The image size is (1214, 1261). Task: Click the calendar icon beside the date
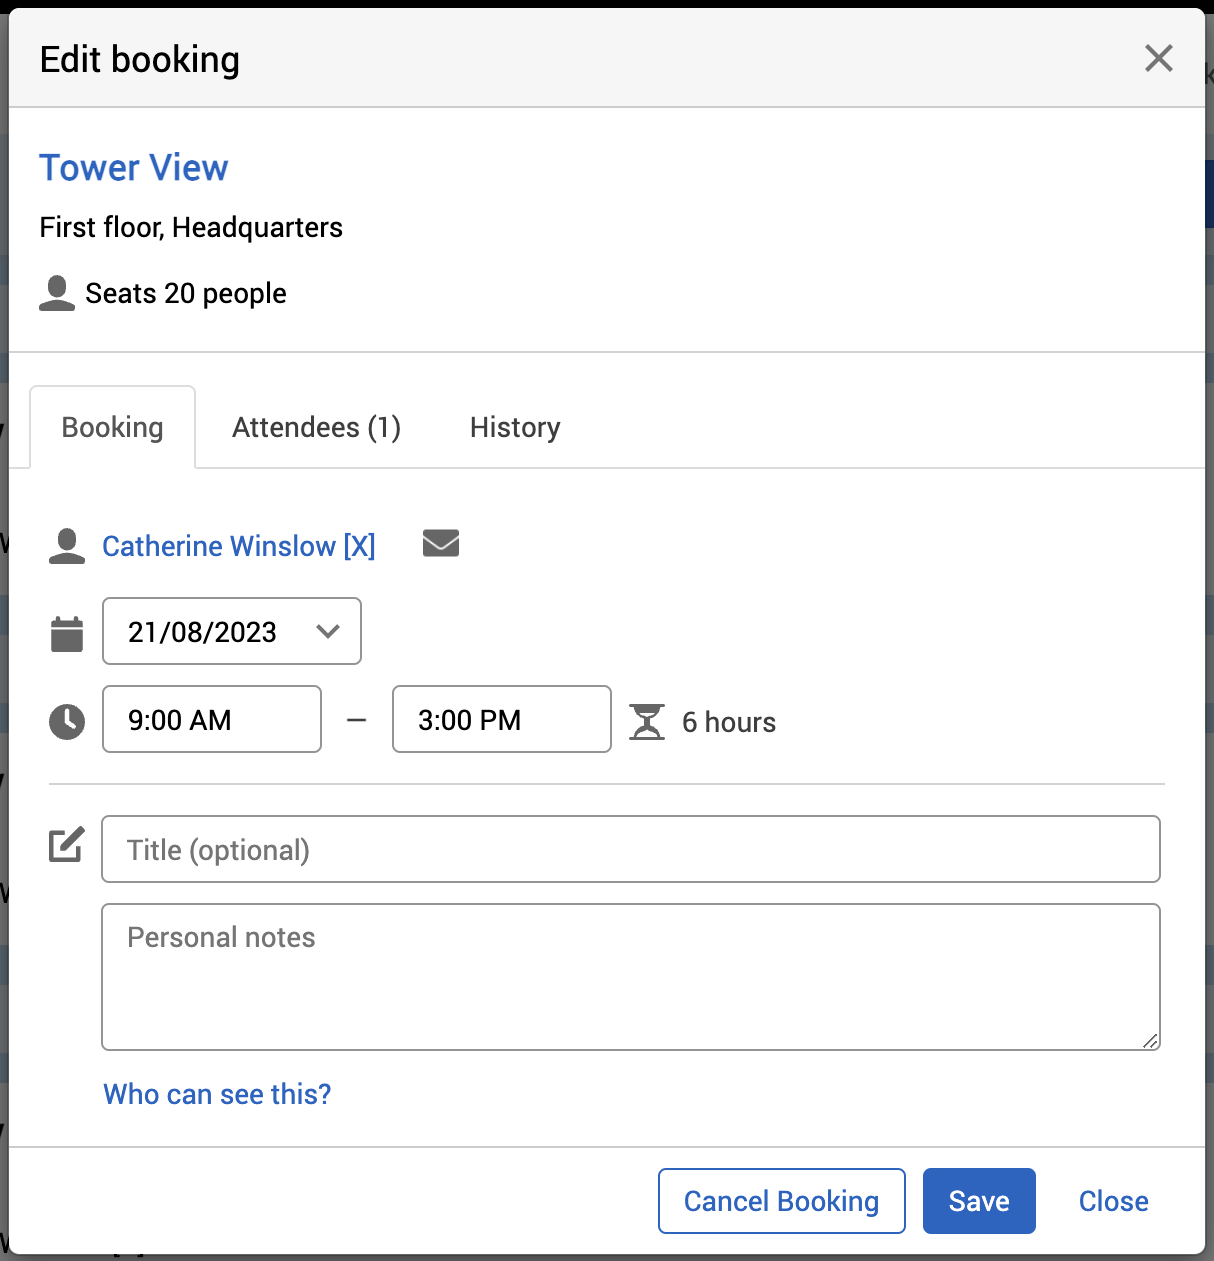click(x=67, y=633)
